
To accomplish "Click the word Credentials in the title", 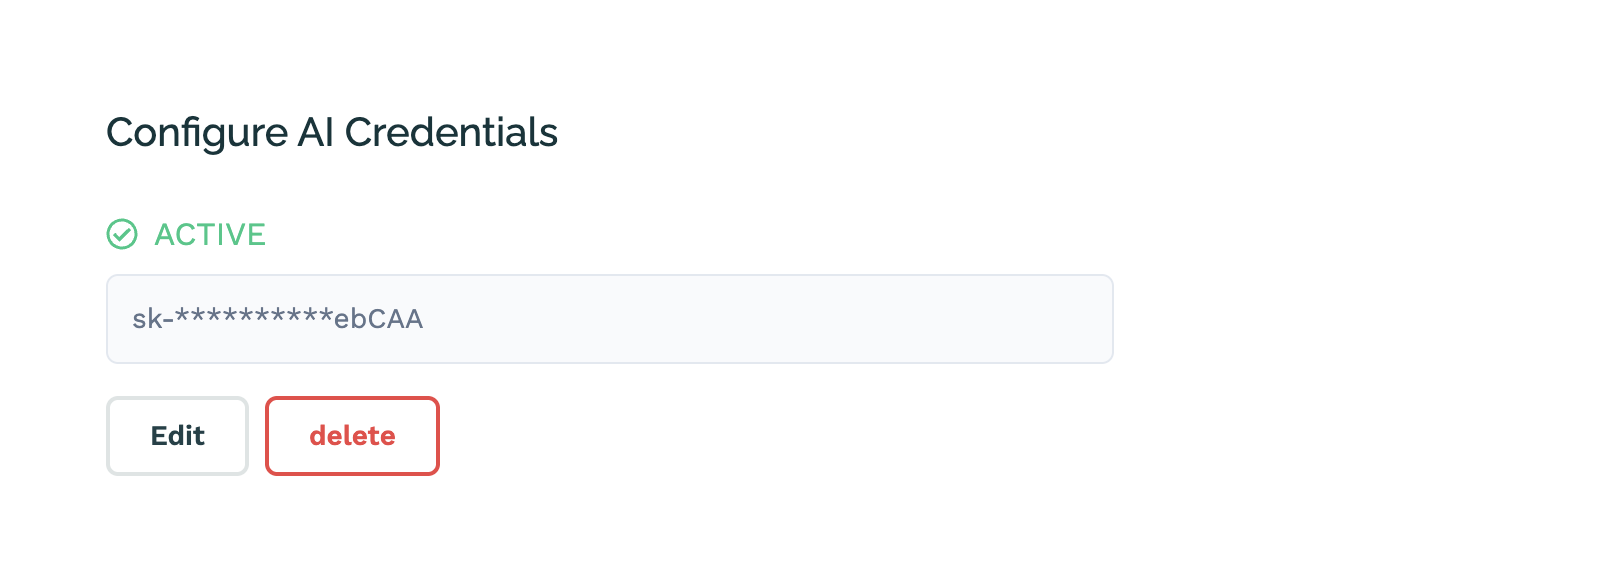I will point(451,132).
